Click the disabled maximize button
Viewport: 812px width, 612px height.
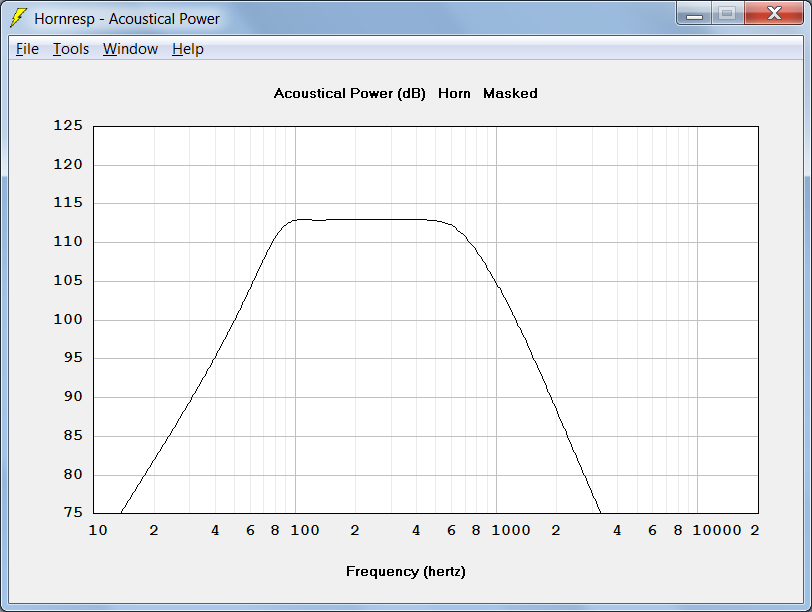[728, 13]
